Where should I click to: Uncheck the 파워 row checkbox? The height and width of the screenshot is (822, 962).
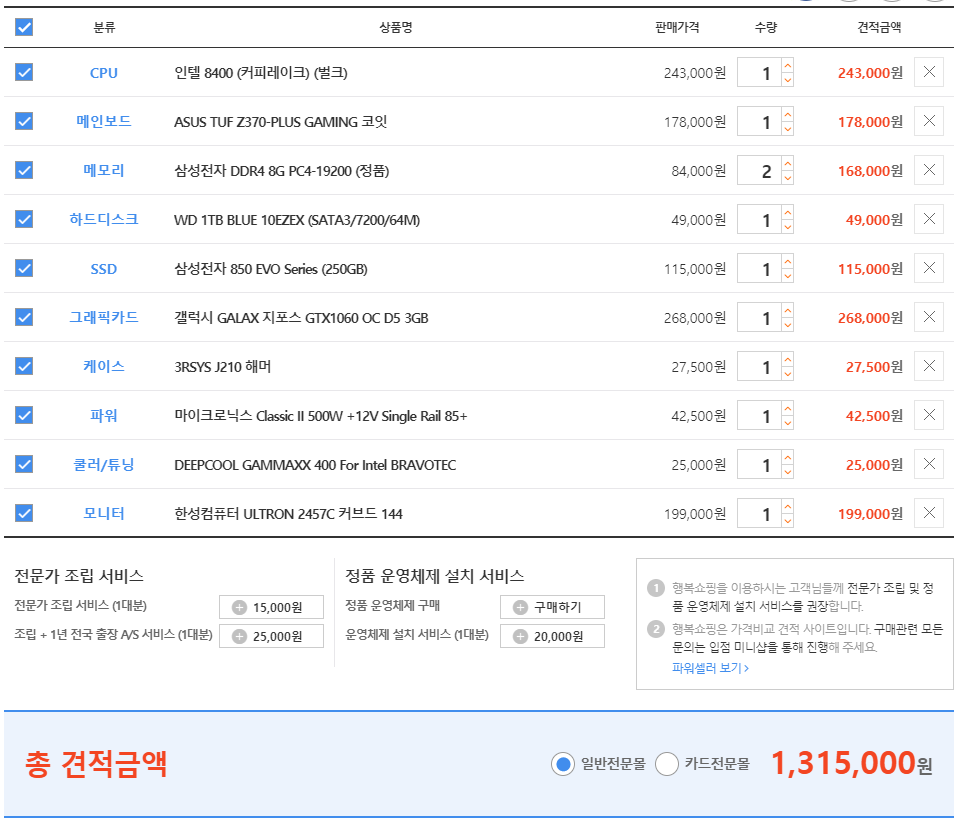tap(24, 415)
